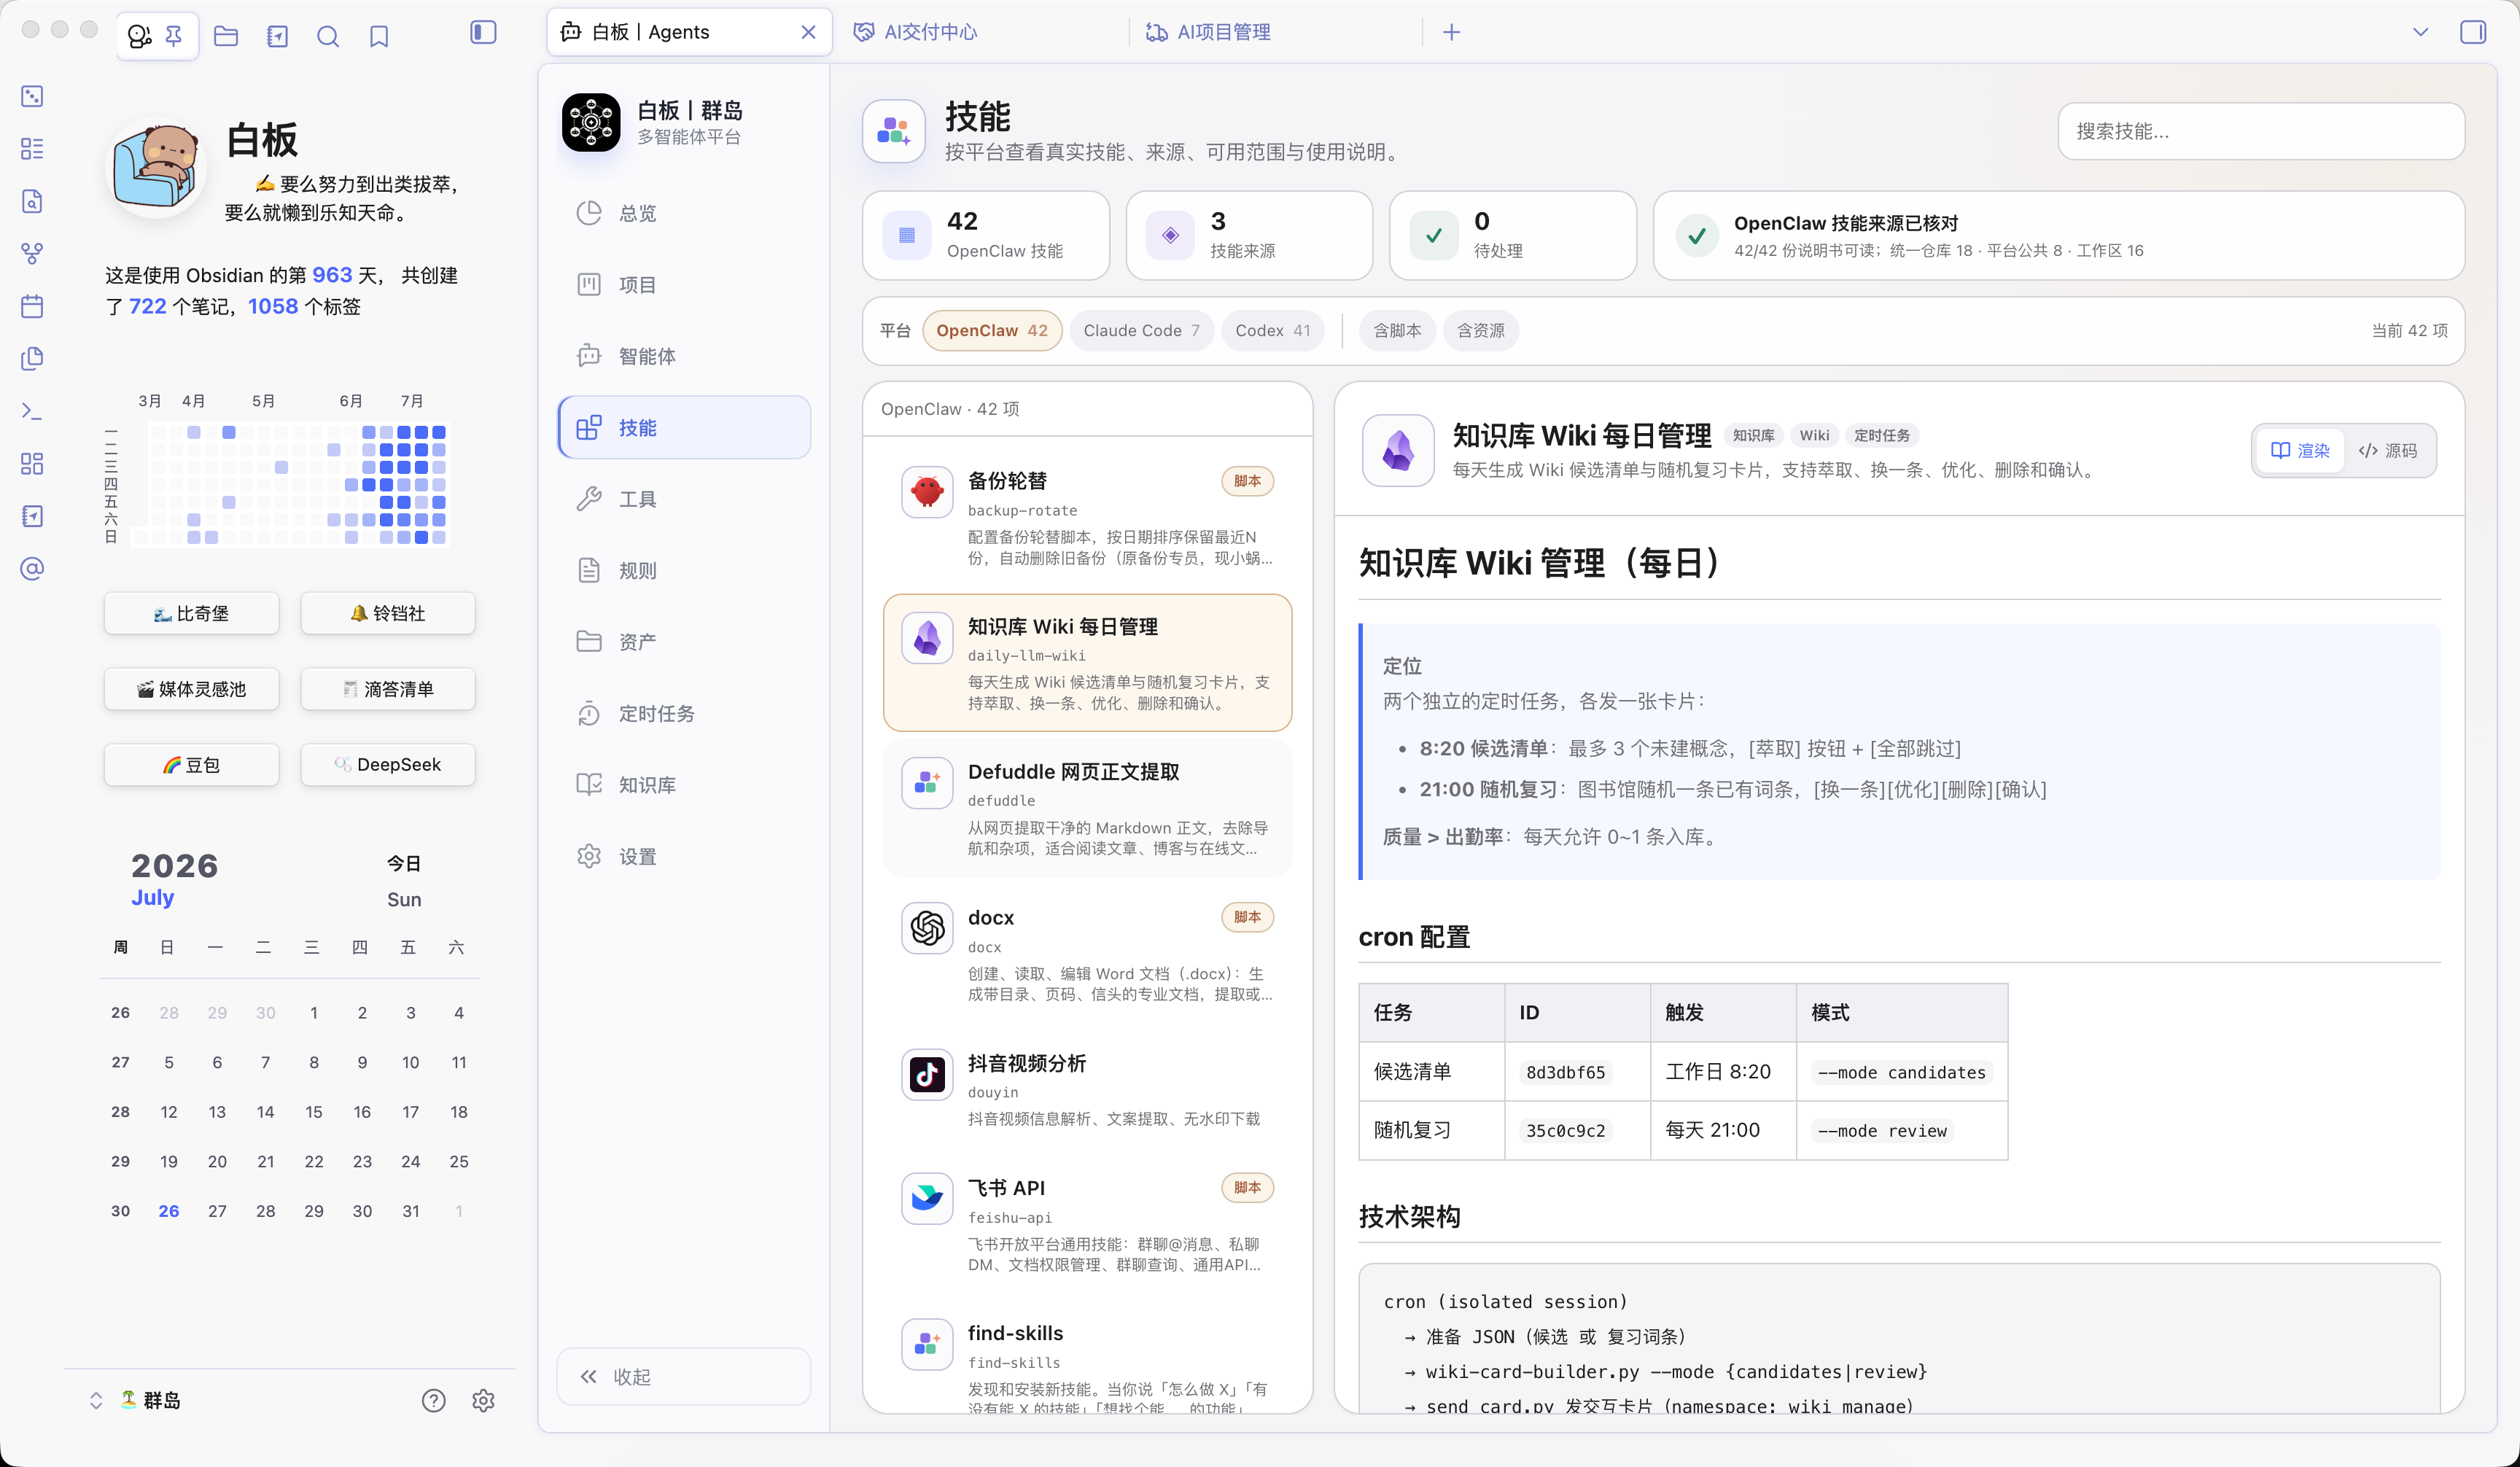Image resolution: width=2520 pixels, height=1467 pixels.
Task: Open the 比奇堡 shortcut button
Action: (x=191, y=613)
